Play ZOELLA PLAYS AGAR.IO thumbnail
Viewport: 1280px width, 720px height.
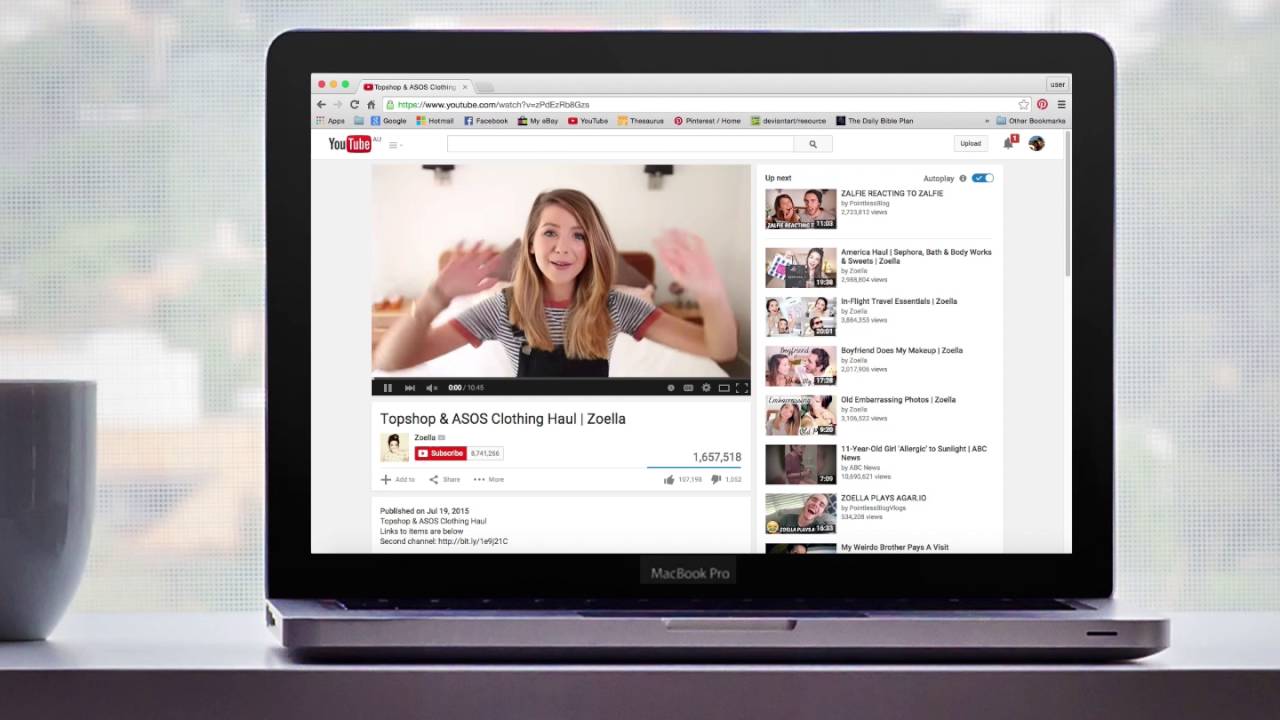[801, 514]
